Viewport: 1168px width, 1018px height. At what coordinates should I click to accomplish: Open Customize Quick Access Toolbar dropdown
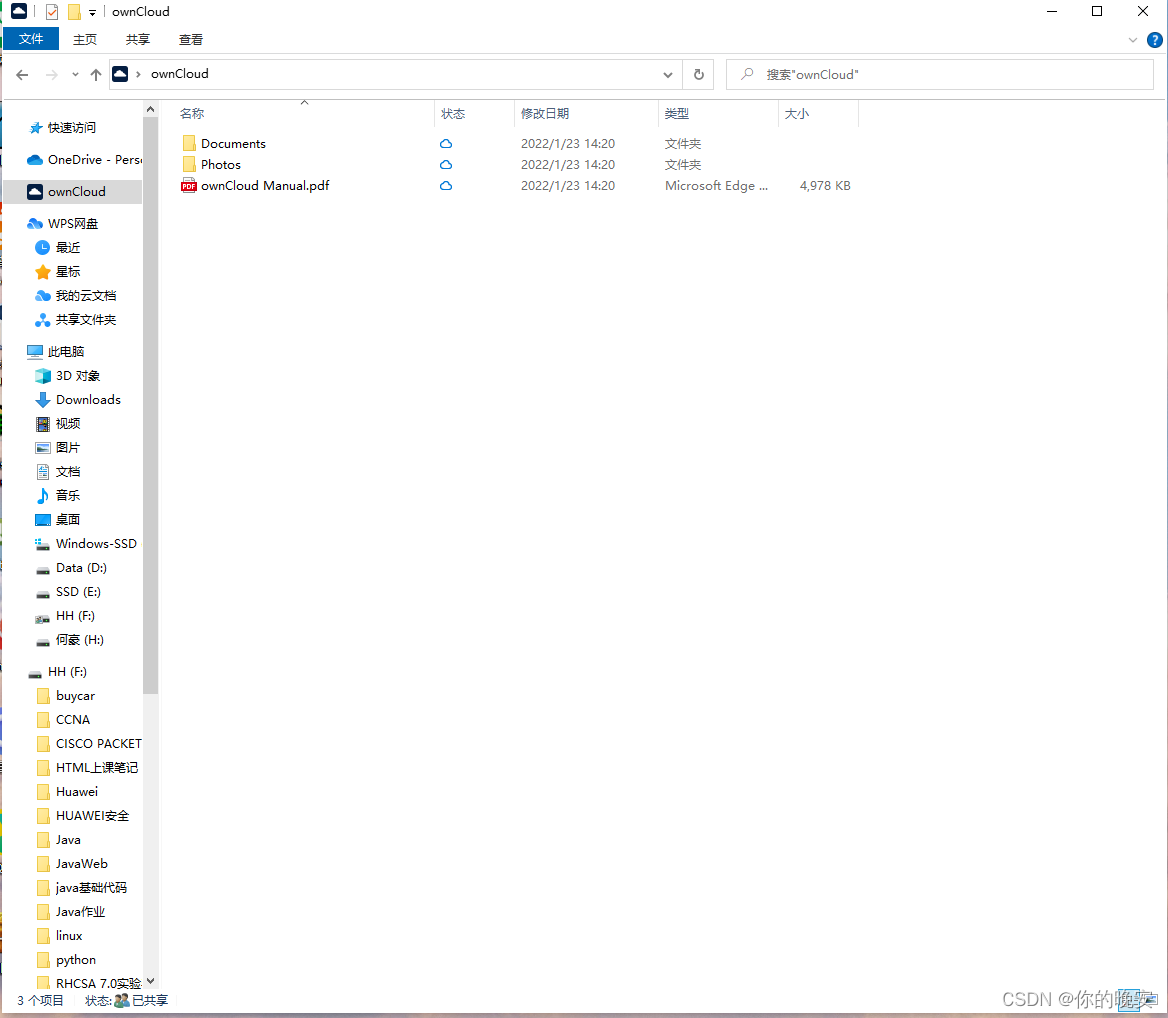[92, 13]
